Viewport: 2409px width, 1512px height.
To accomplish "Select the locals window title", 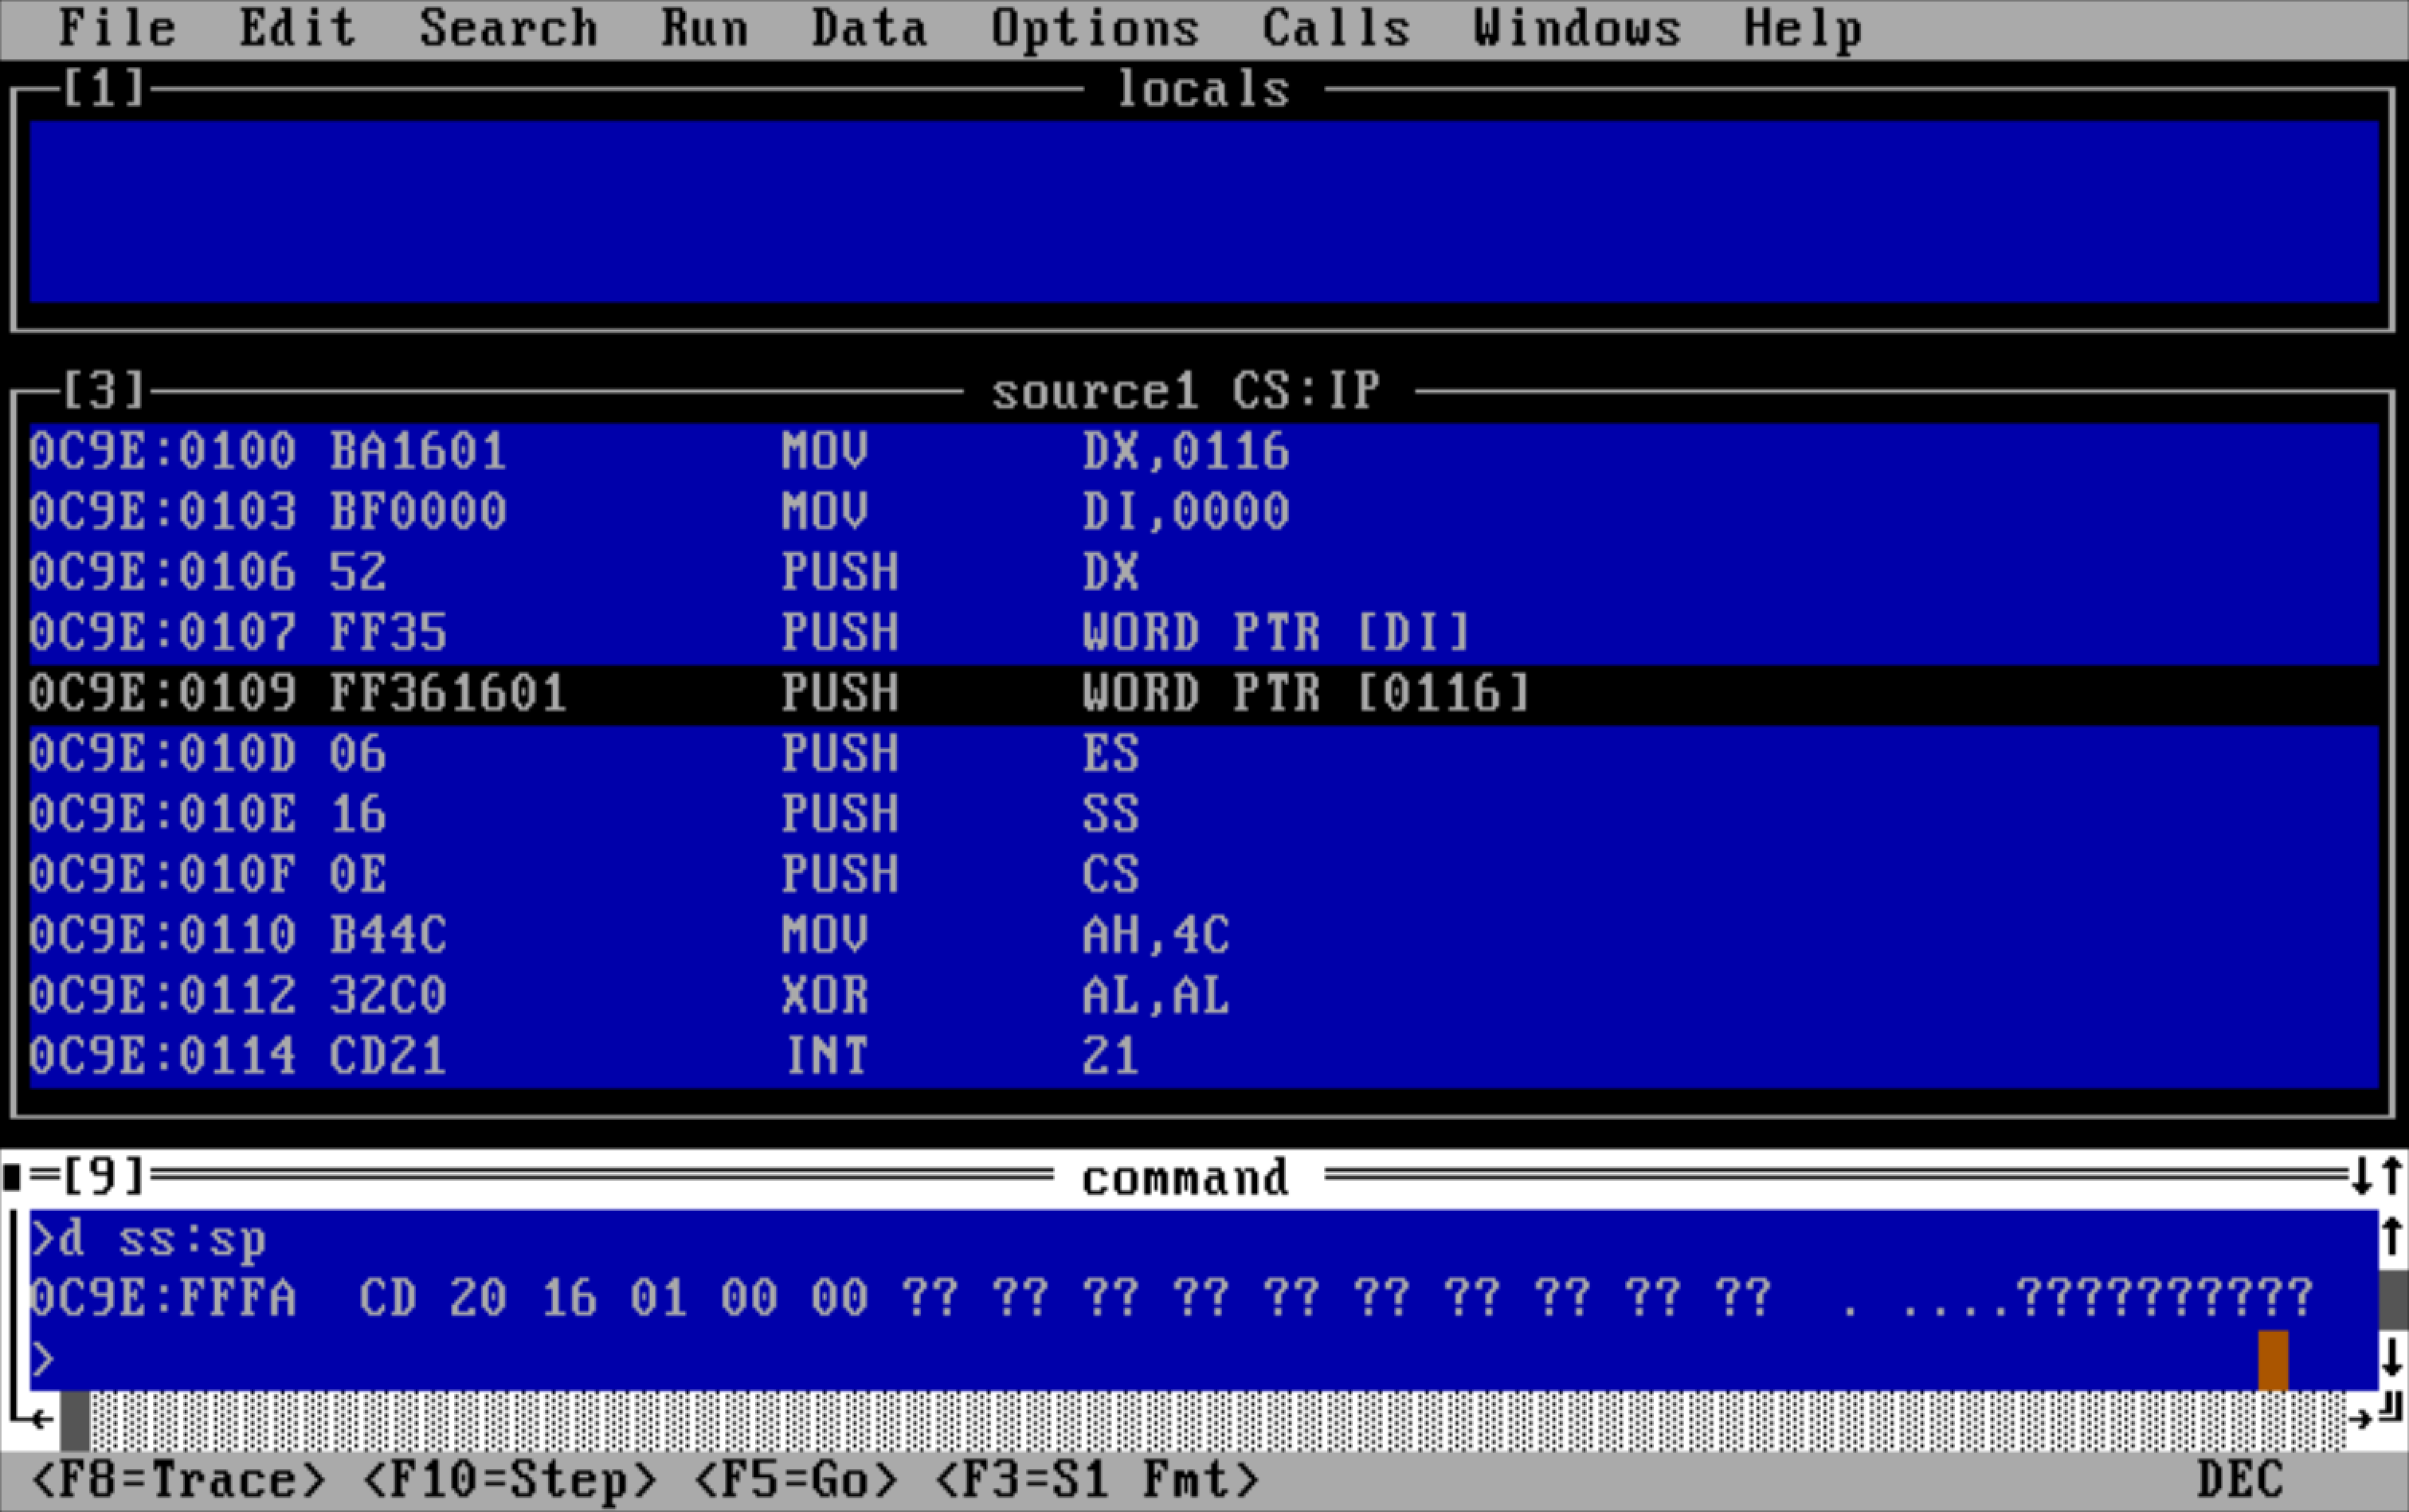I will point(1203,89).
